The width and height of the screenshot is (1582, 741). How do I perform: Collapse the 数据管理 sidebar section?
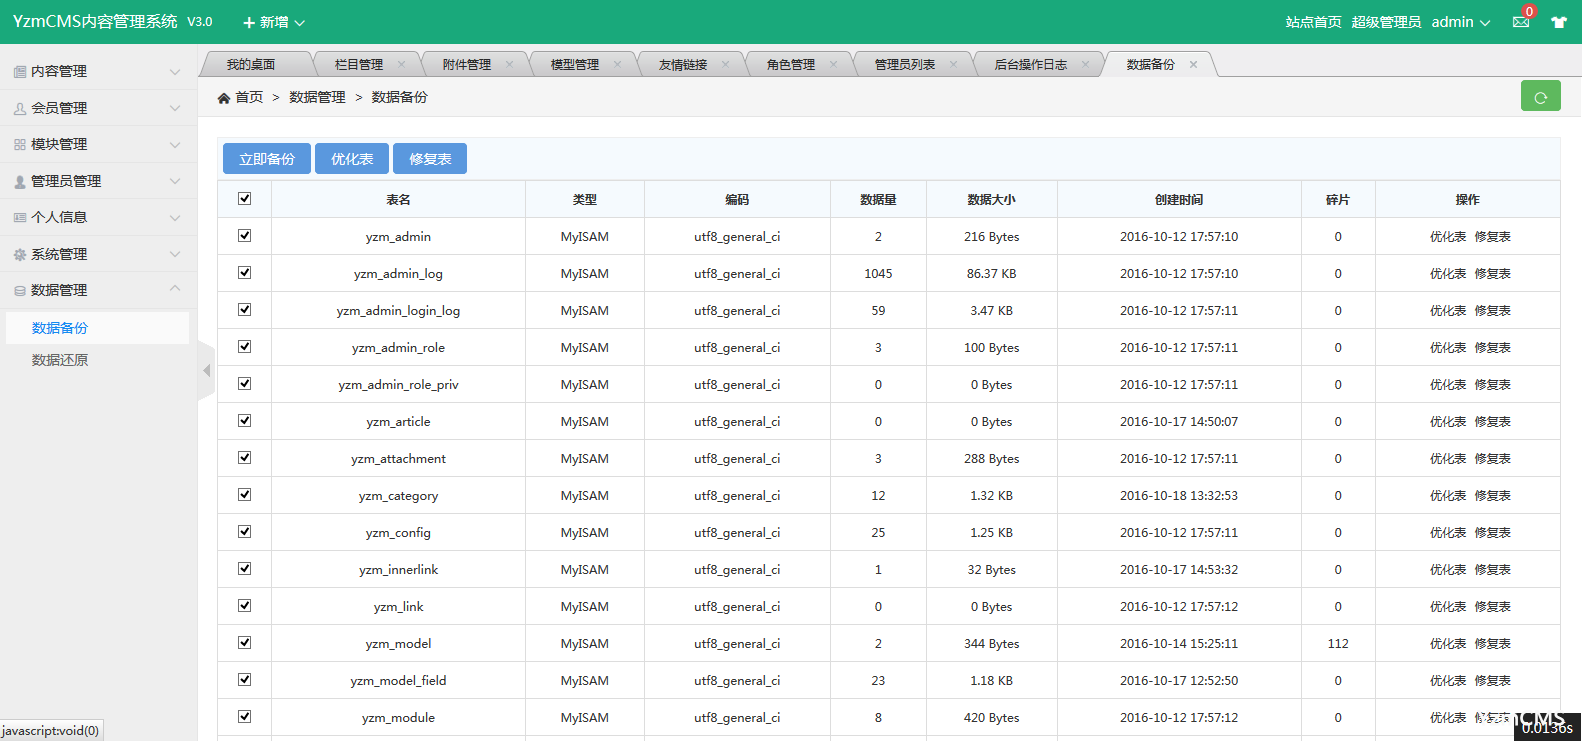pos(97,290)
